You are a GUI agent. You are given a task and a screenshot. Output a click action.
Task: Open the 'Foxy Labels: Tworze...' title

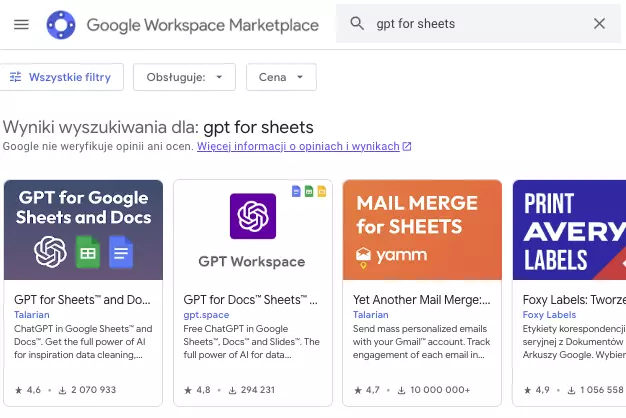click(574, 300)
